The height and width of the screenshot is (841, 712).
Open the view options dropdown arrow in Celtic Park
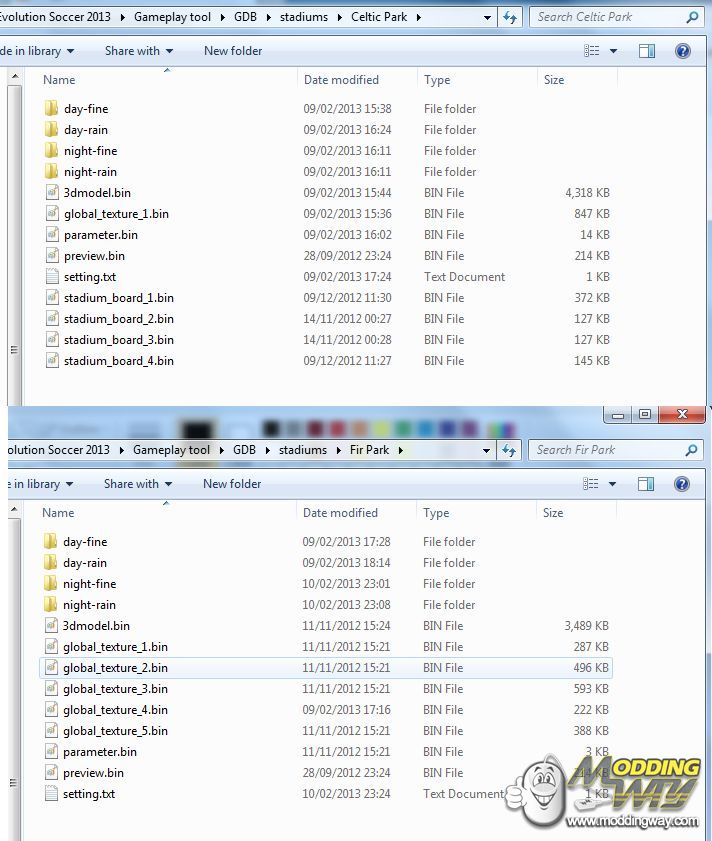[613, 51]
